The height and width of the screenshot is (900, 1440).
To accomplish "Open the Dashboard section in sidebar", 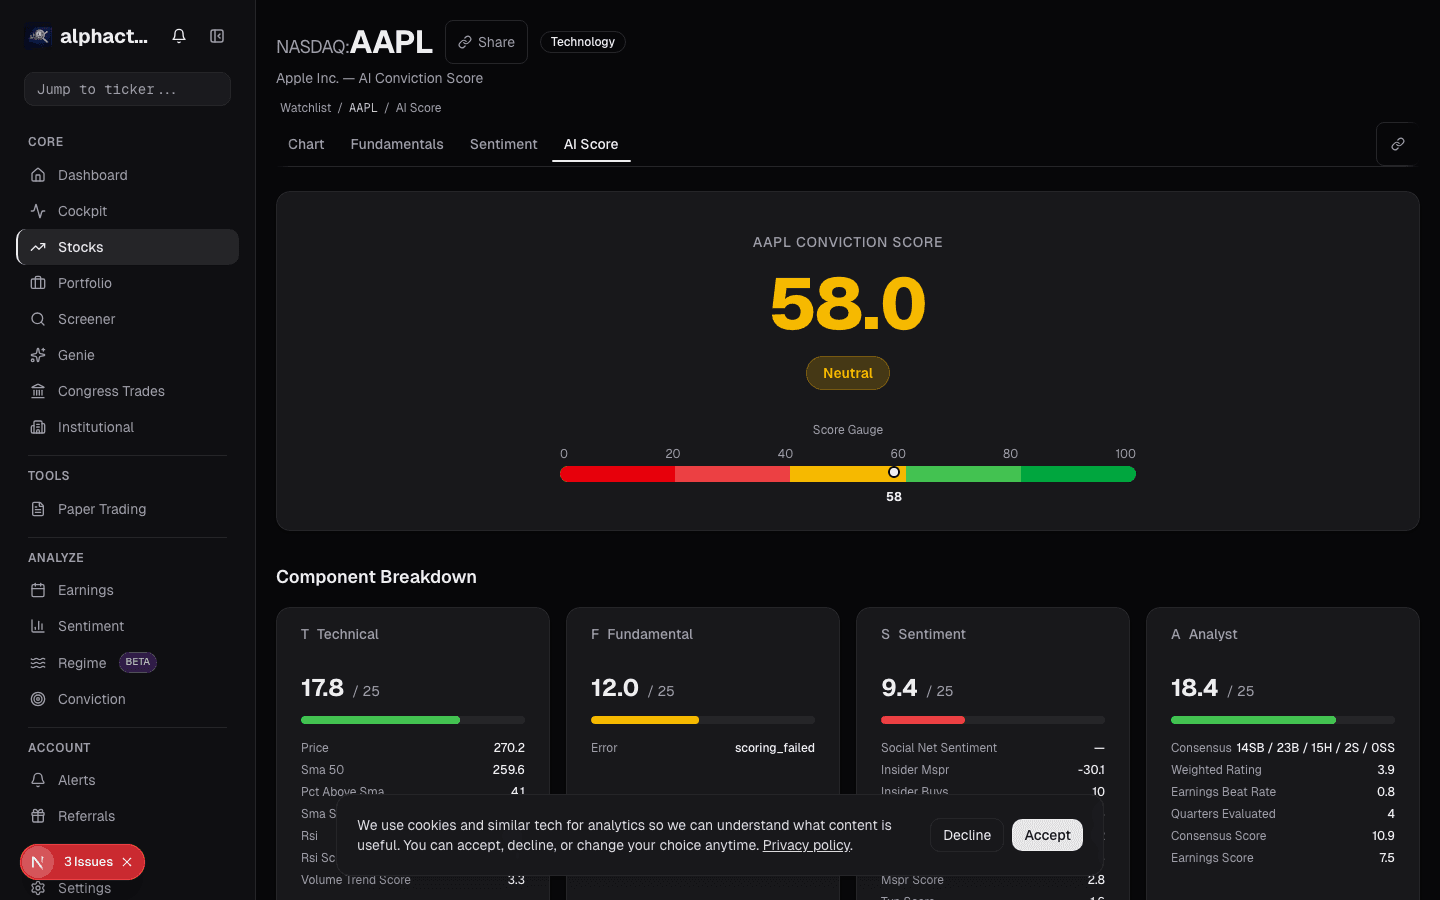I will coord(90,175).
